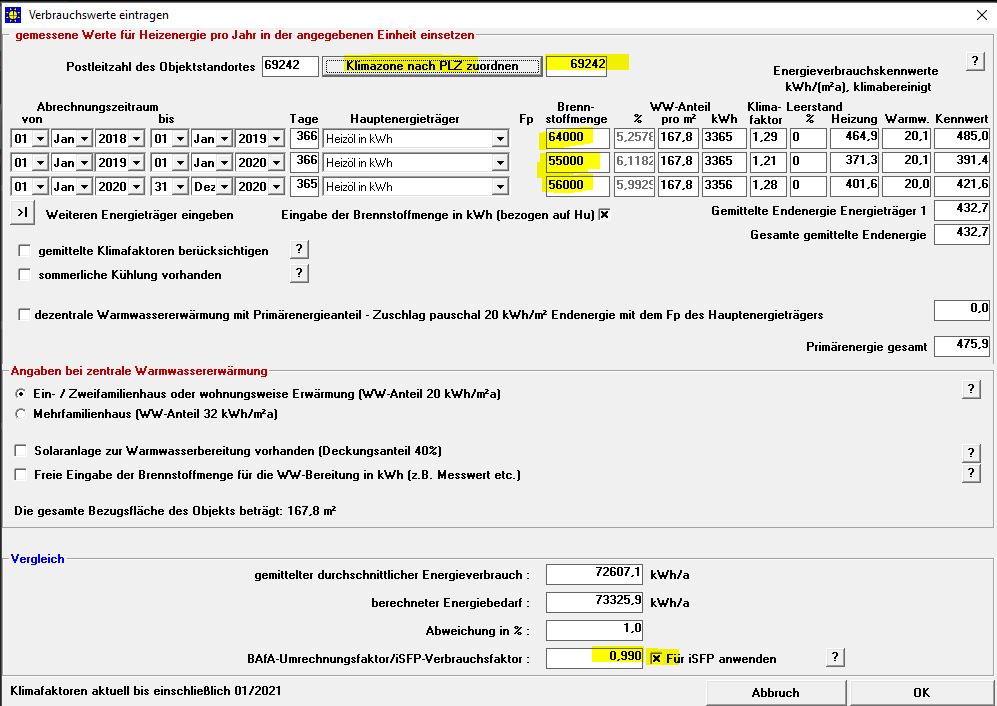Open start year dropdown in the 55000 row
This screenshot has width=997, height=706.
click(136, 163)
